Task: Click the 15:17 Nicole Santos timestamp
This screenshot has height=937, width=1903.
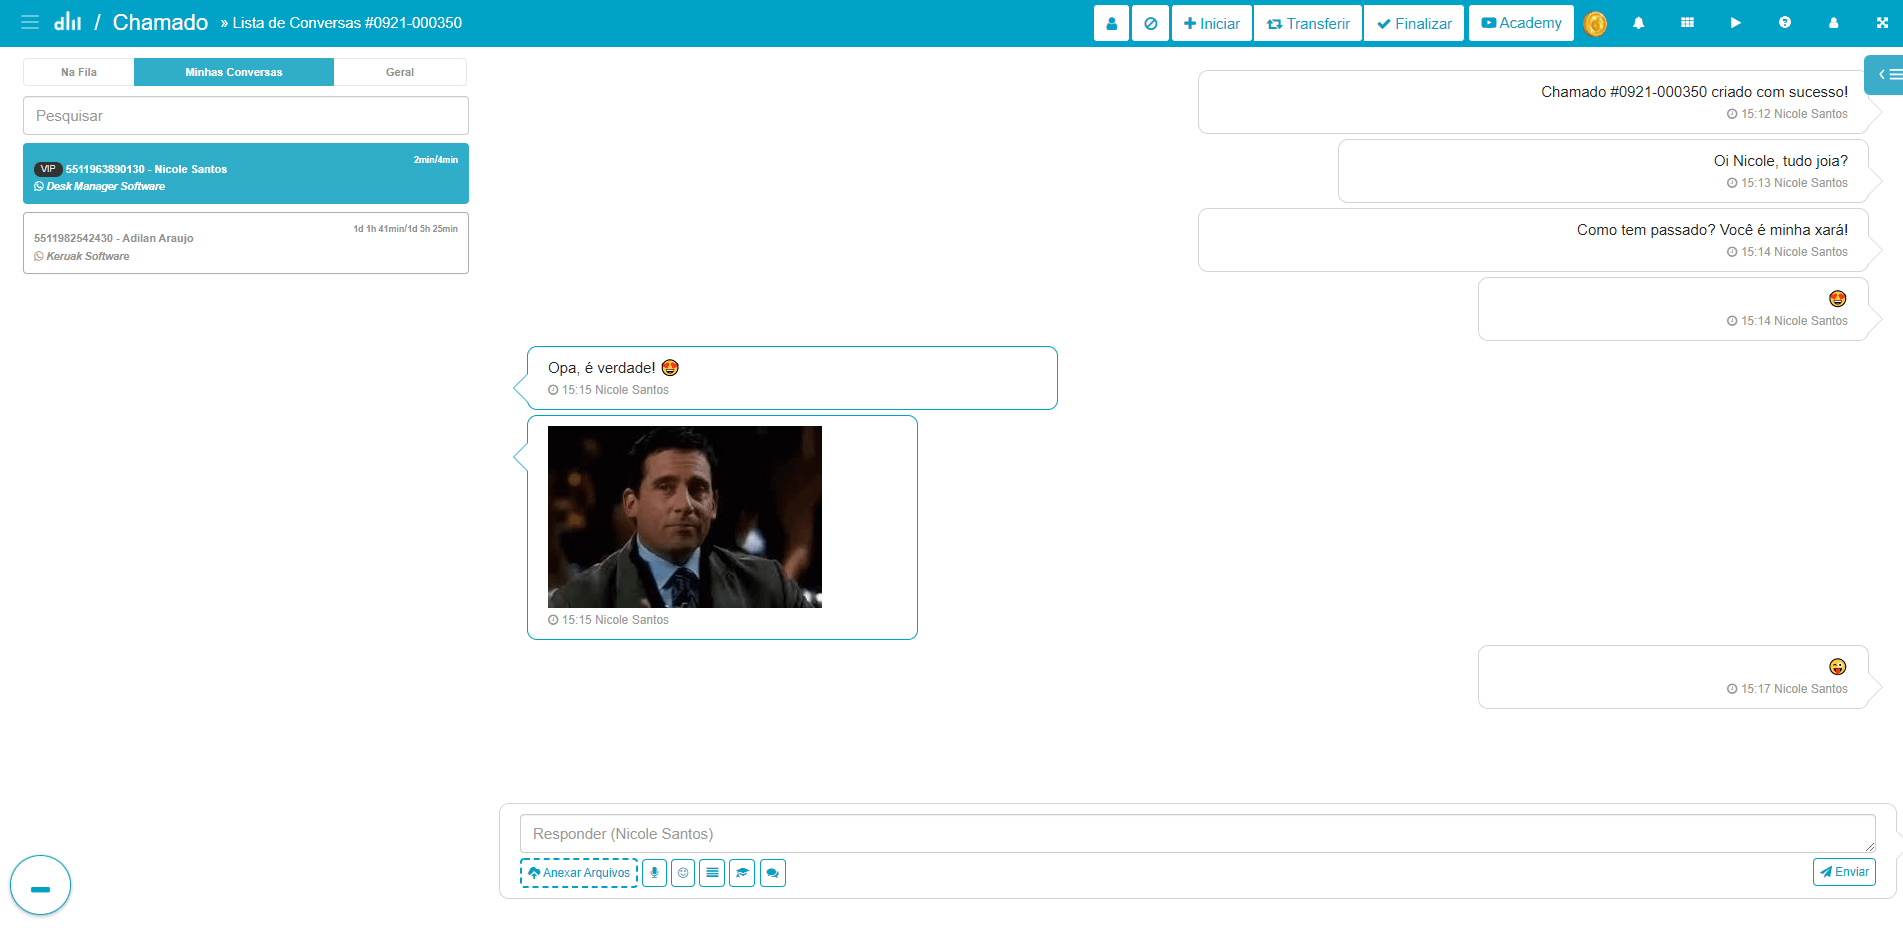Action: coord(1787,689)
